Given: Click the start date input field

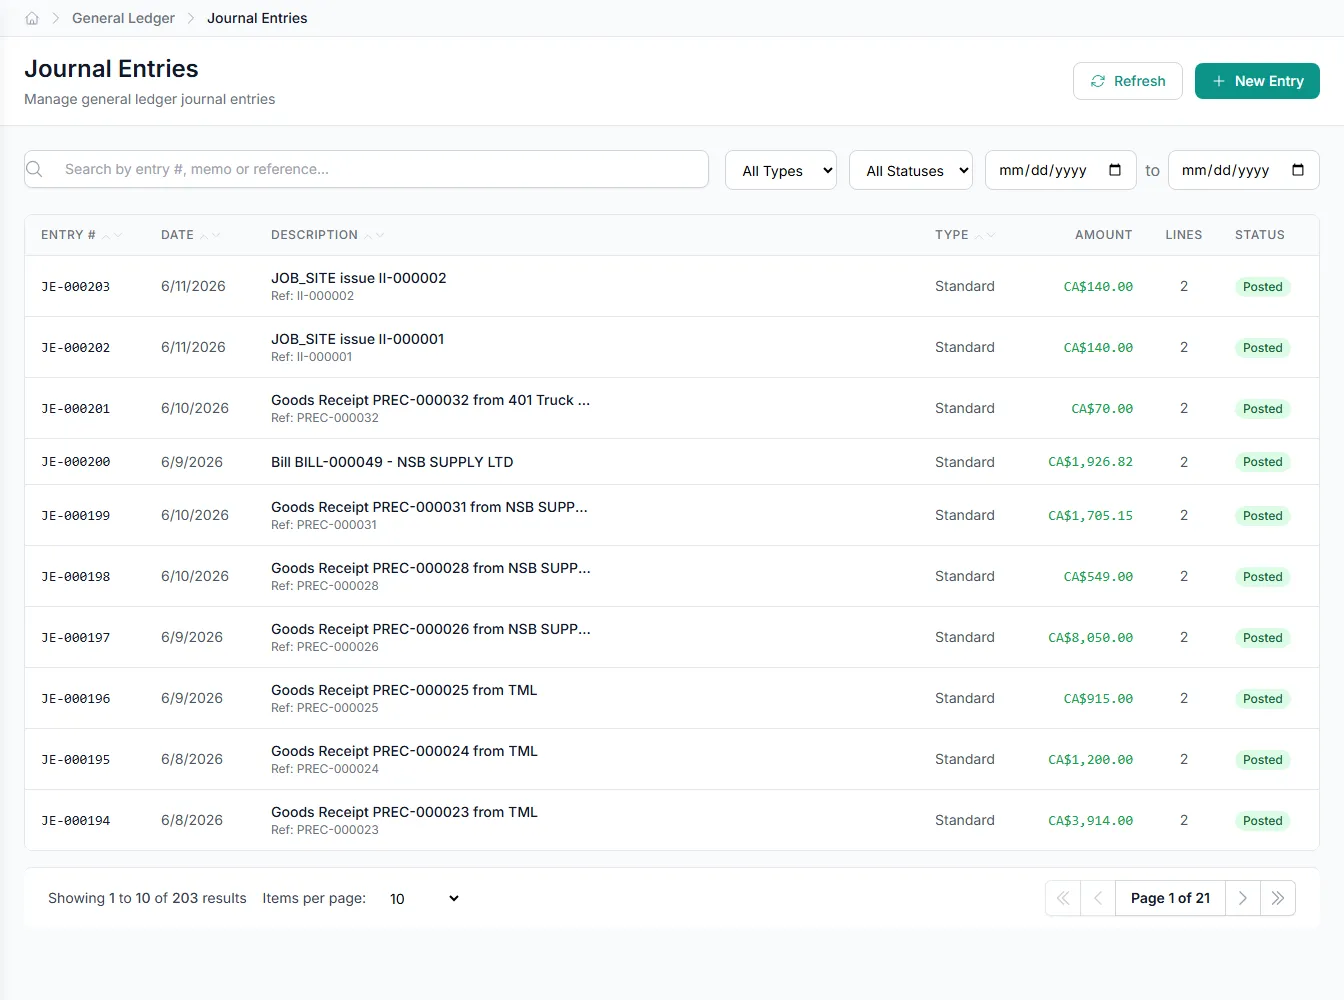Looking at the screenshot, I should pos(1061,170).
